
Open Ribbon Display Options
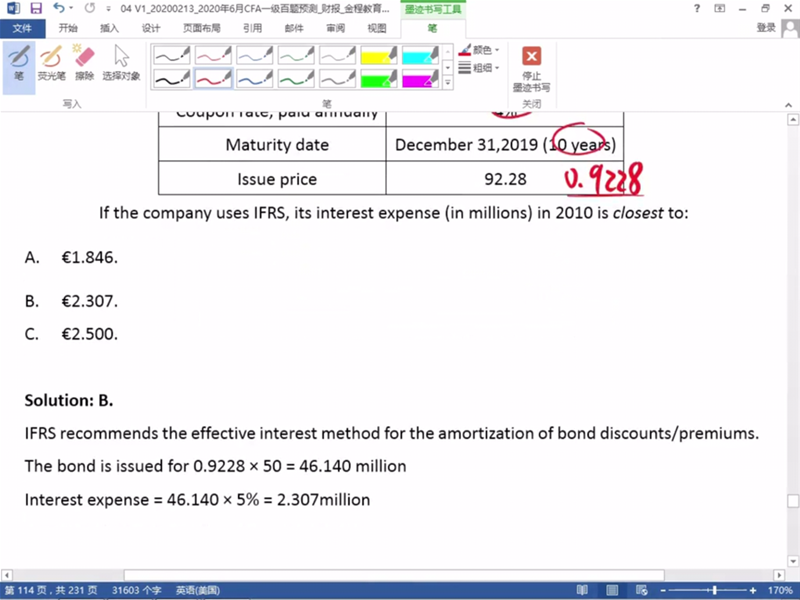pos(719,8)
